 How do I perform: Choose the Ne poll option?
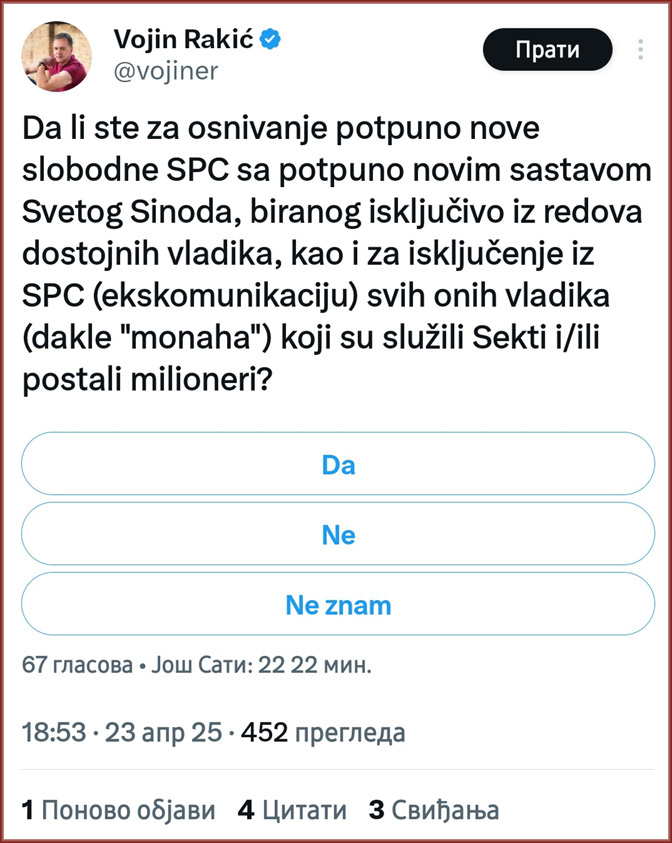(338, 535)
